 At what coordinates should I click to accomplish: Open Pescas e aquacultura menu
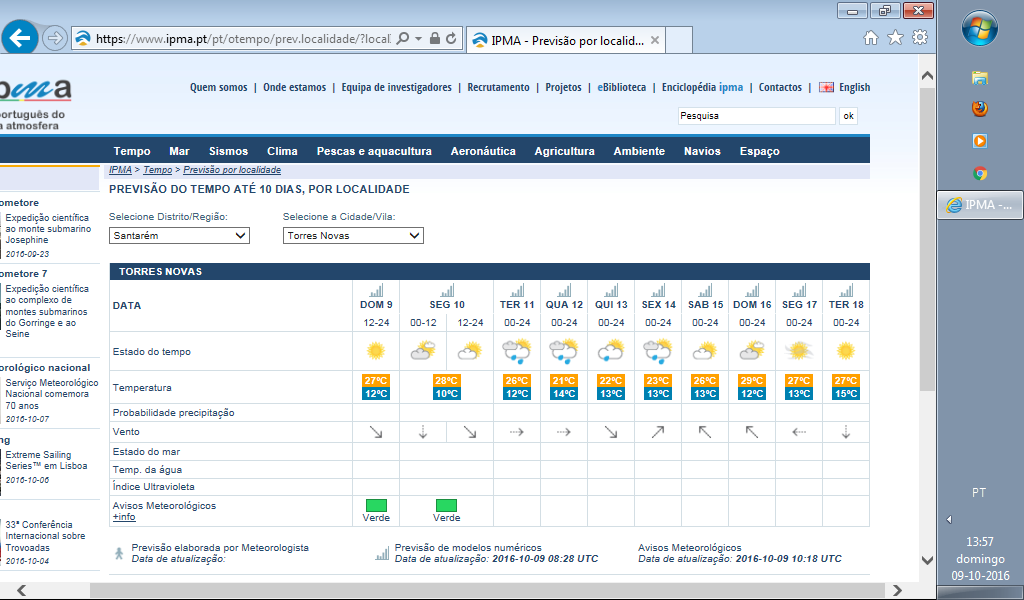tap(374, 151)
